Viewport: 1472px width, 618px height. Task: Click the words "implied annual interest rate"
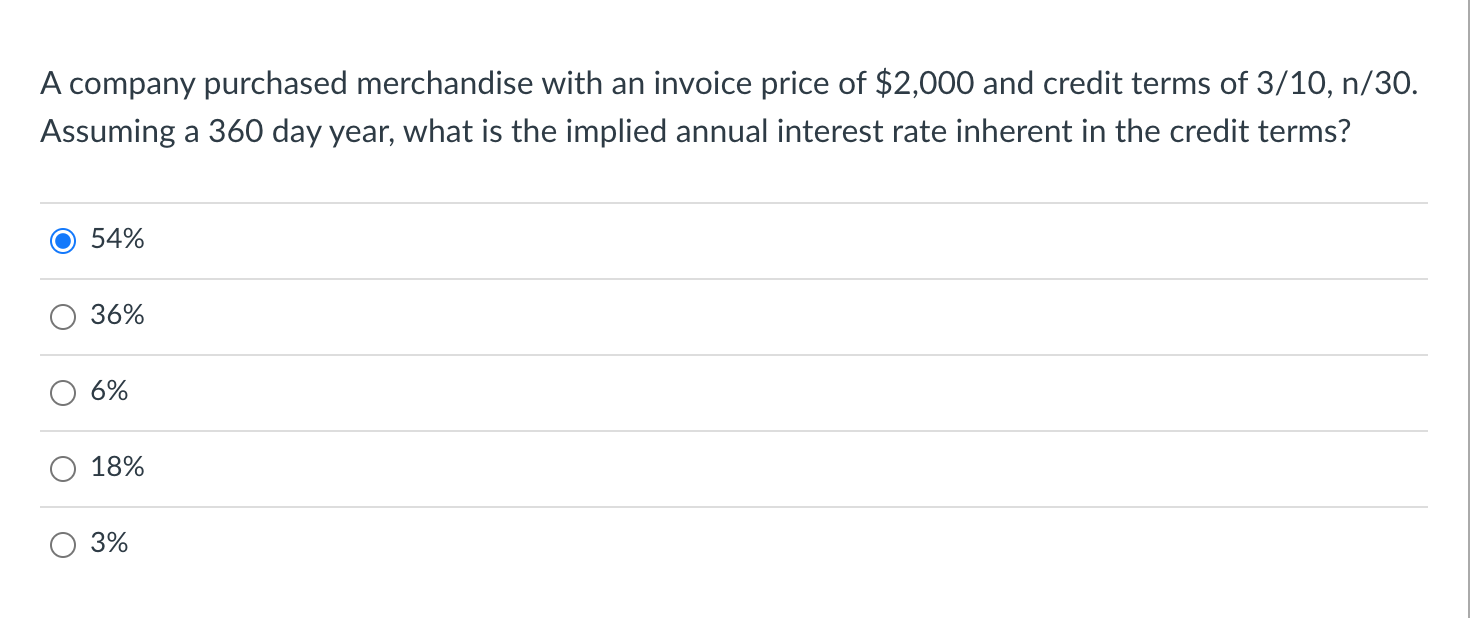[x=773, y=133]
